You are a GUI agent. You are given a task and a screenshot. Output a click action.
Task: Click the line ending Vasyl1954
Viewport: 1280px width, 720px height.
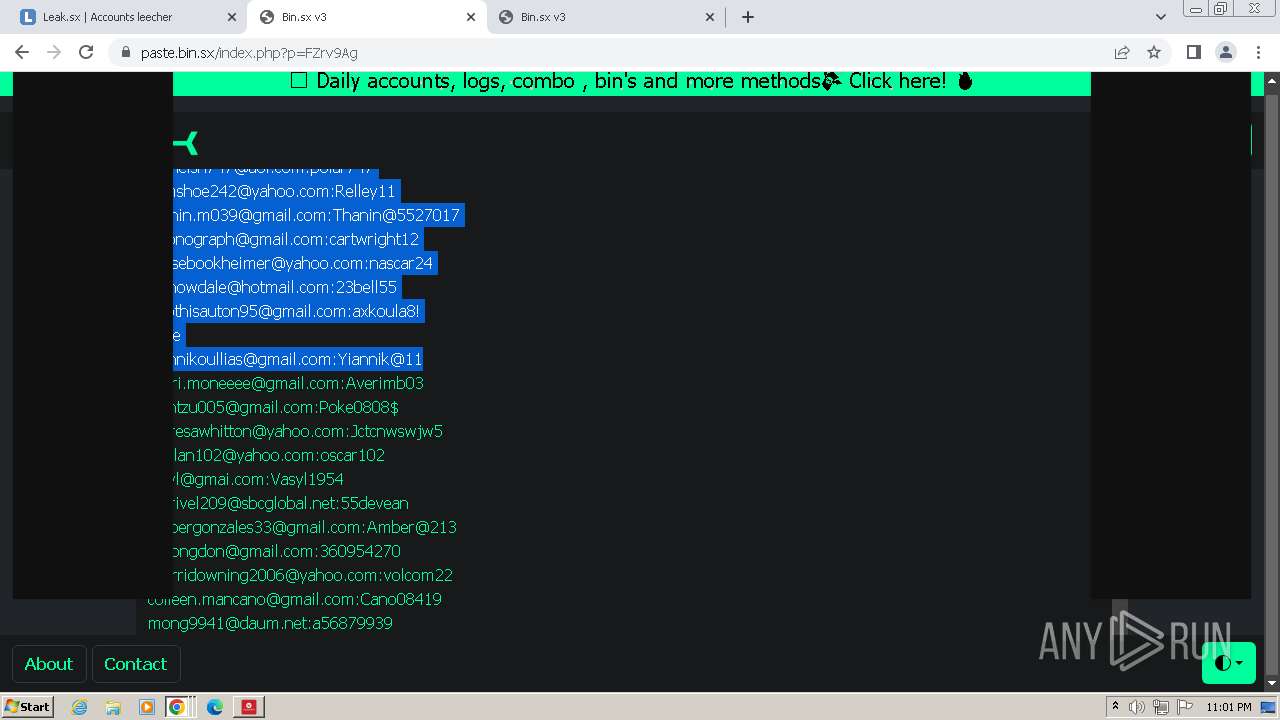click(259, 479)
